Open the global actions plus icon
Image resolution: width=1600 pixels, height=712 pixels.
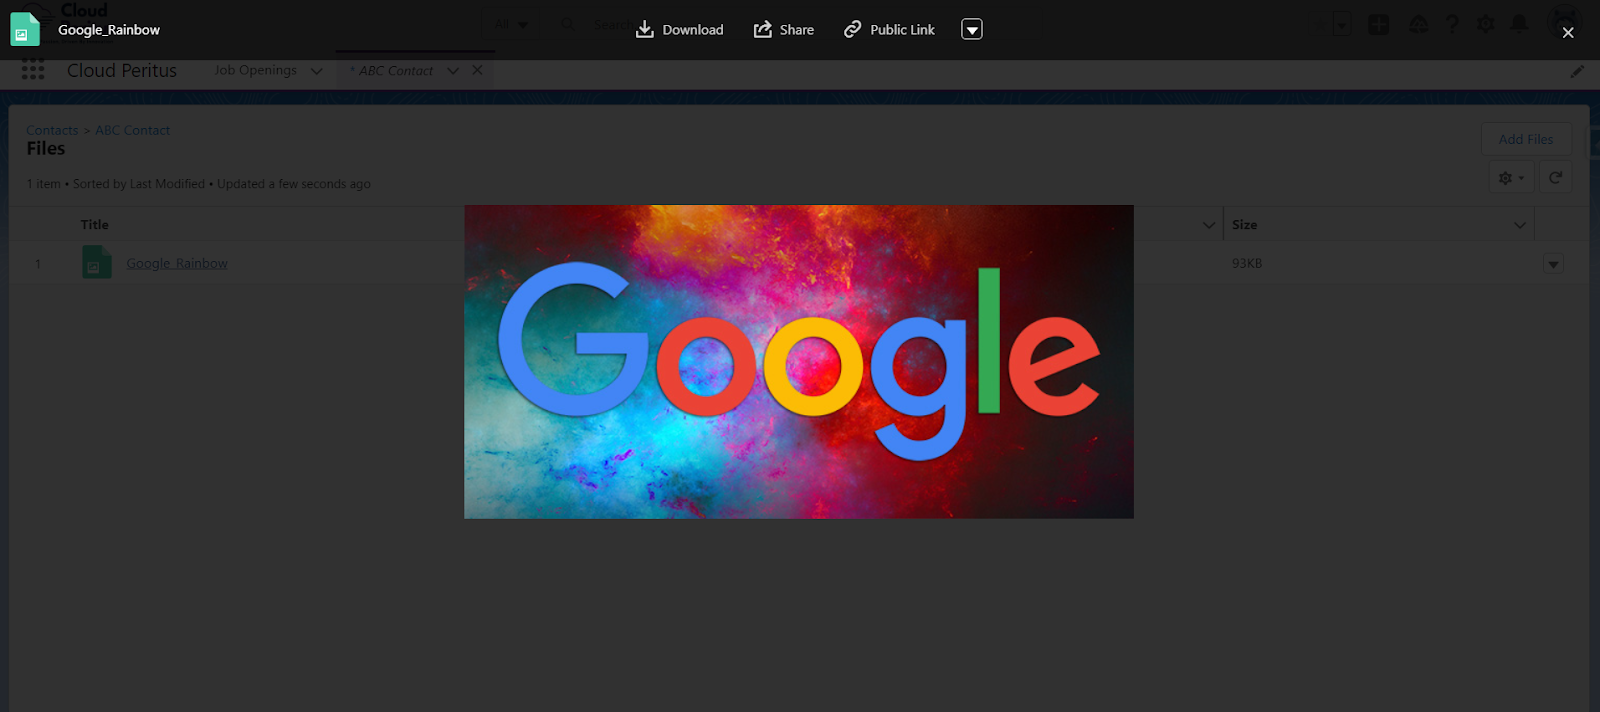(x=1379, y=24)
